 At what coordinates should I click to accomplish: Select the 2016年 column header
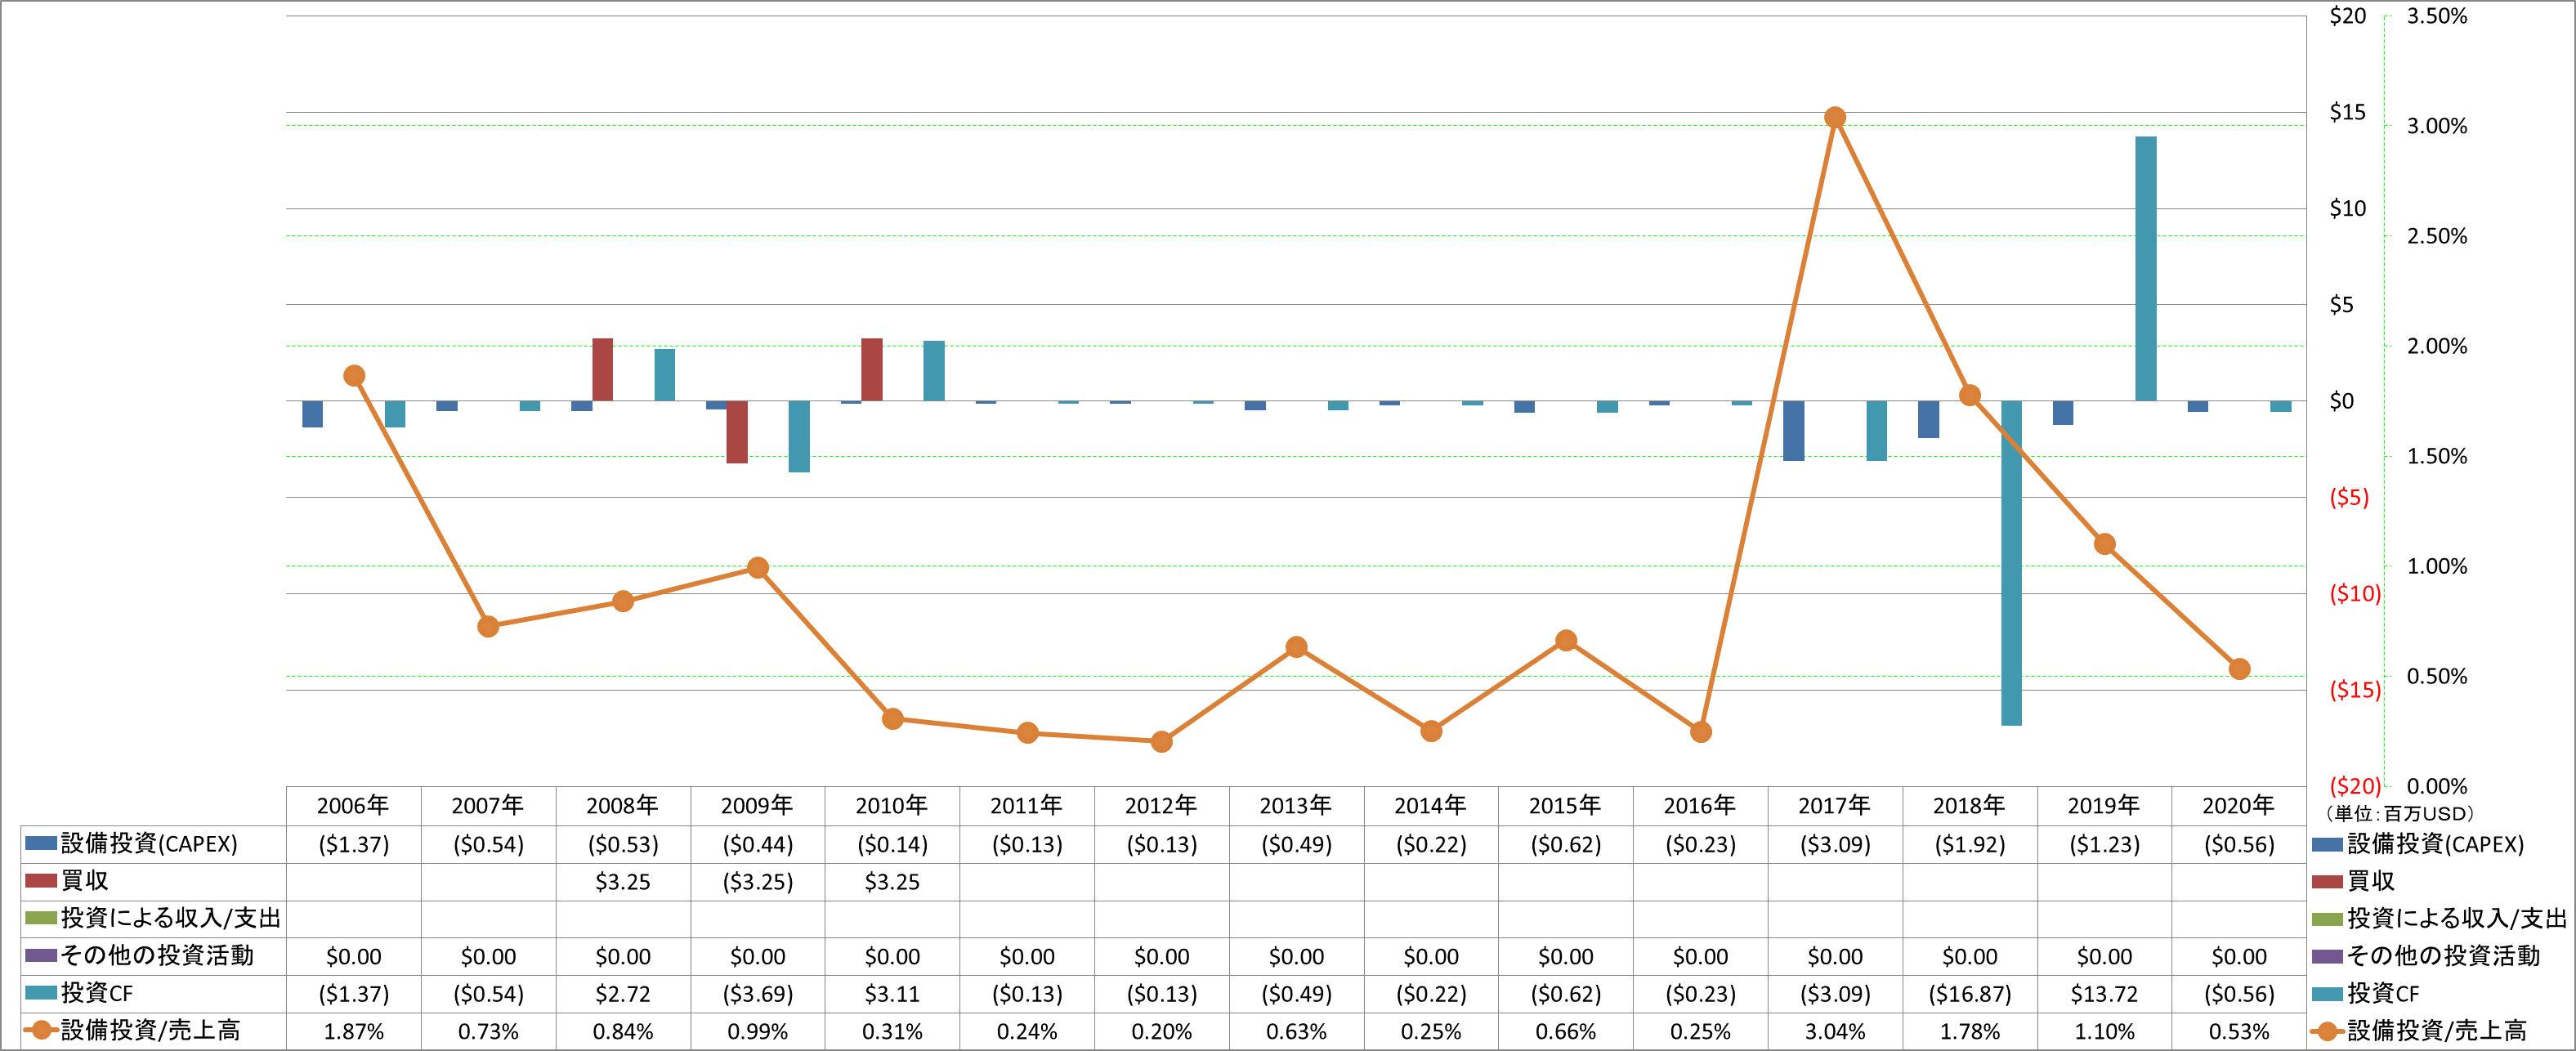pos(1700,805)
